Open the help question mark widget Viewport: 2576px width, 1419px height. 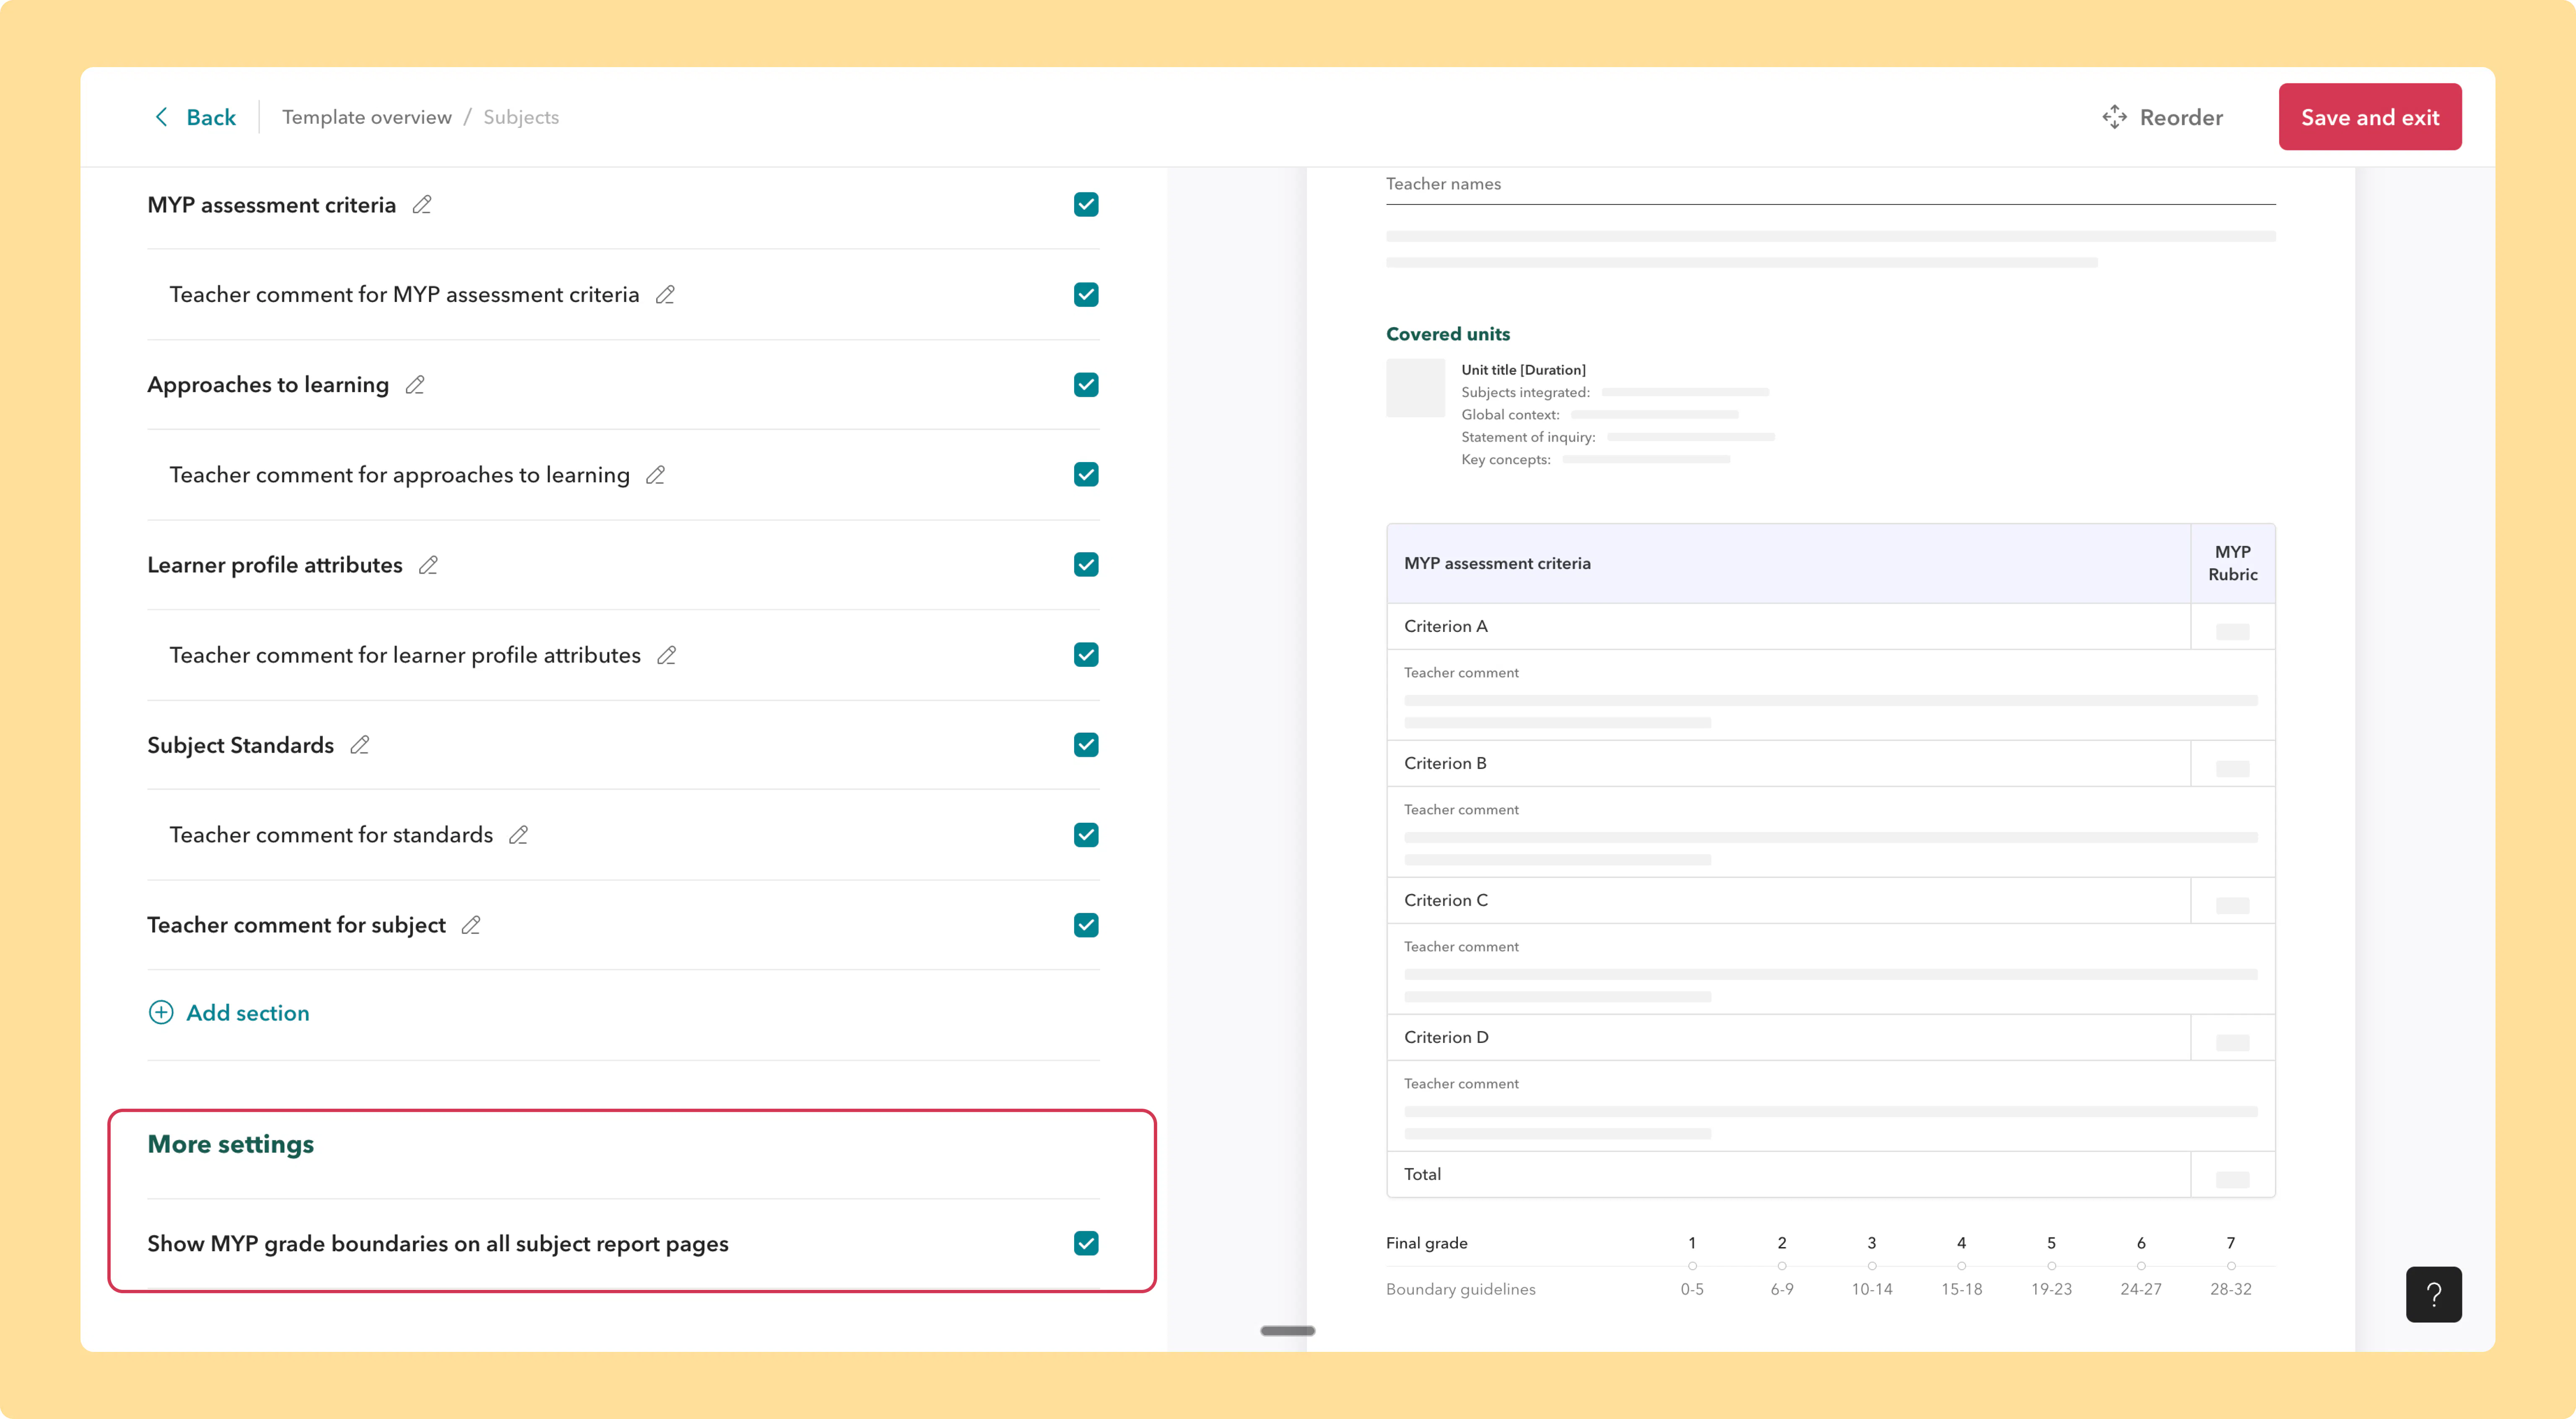[x=2433, y=1294]
